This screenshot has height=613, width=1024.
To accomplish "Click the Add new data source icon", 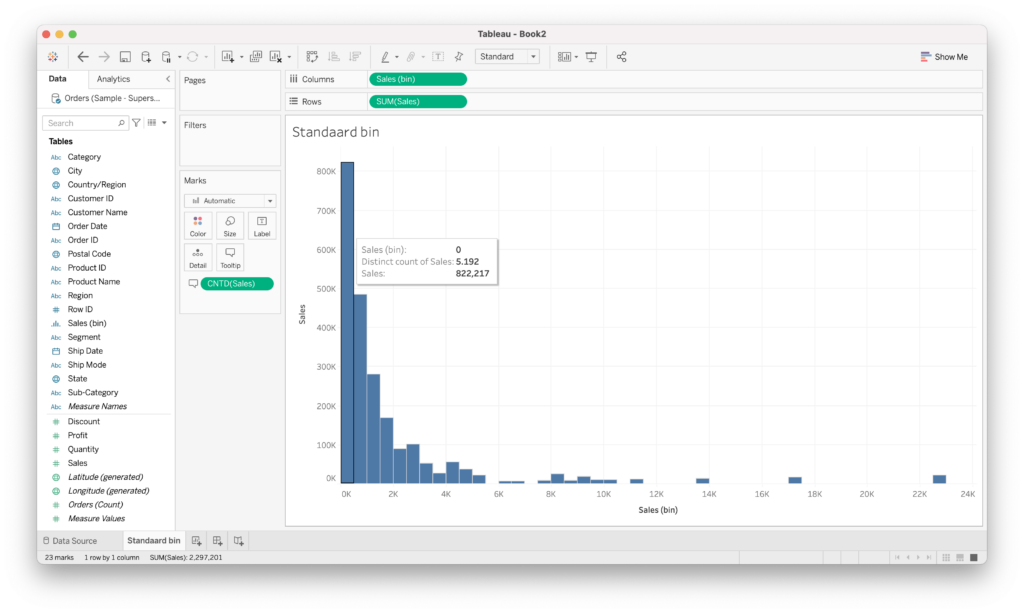I will (x=146, y=57).
